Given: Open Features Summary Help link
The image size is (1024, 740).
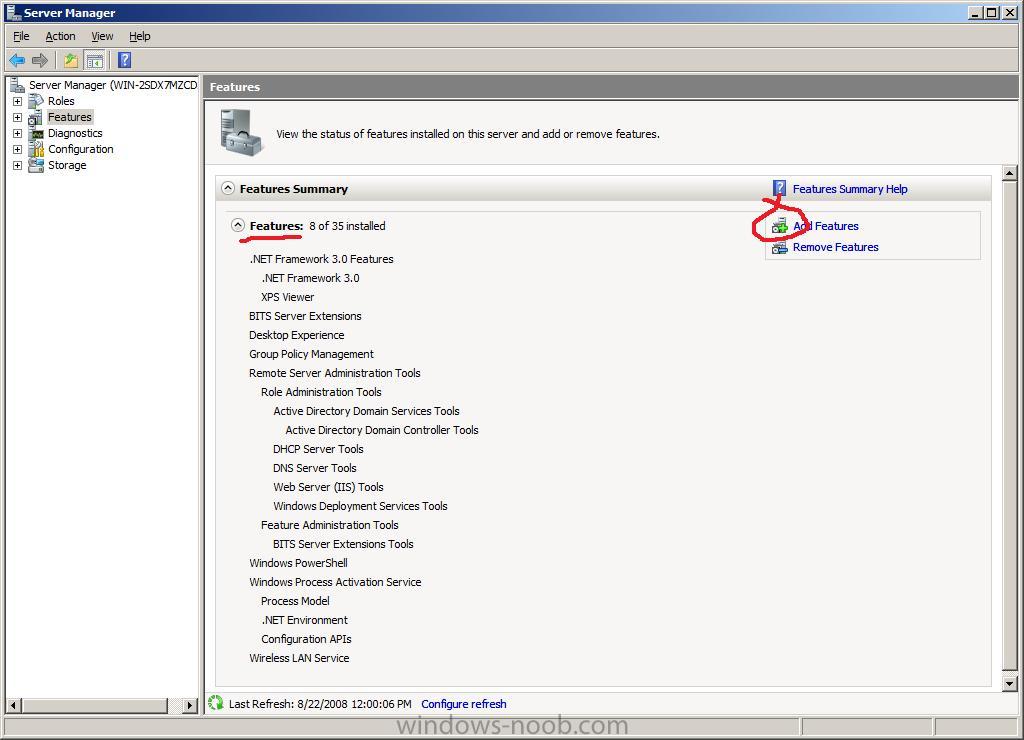Looking at the screenshot, I should coord(850,189).
